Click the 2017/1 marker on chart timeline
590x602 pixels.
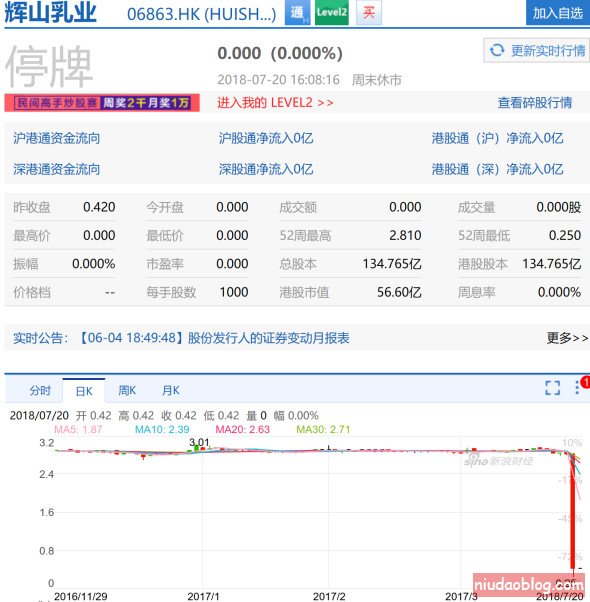tap(203, 596)
